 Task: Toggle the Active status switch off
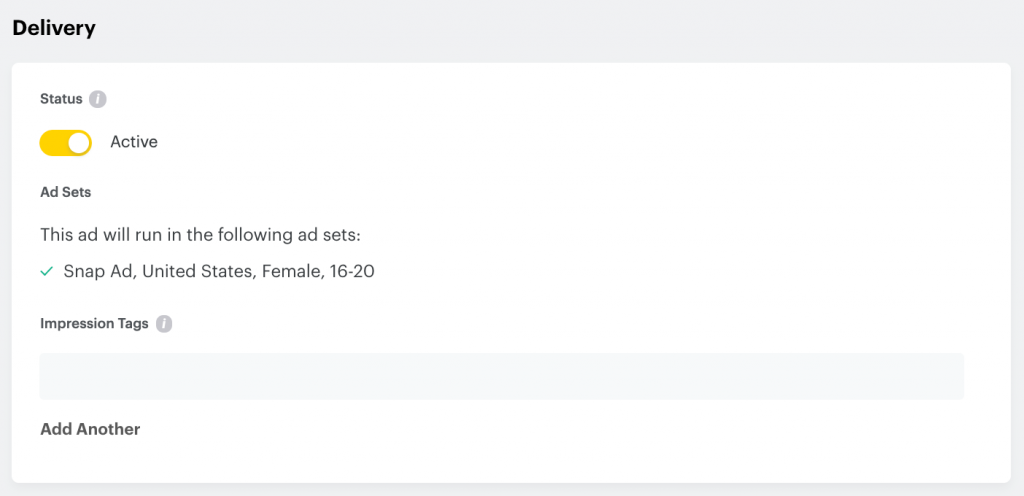coord(65,143)
